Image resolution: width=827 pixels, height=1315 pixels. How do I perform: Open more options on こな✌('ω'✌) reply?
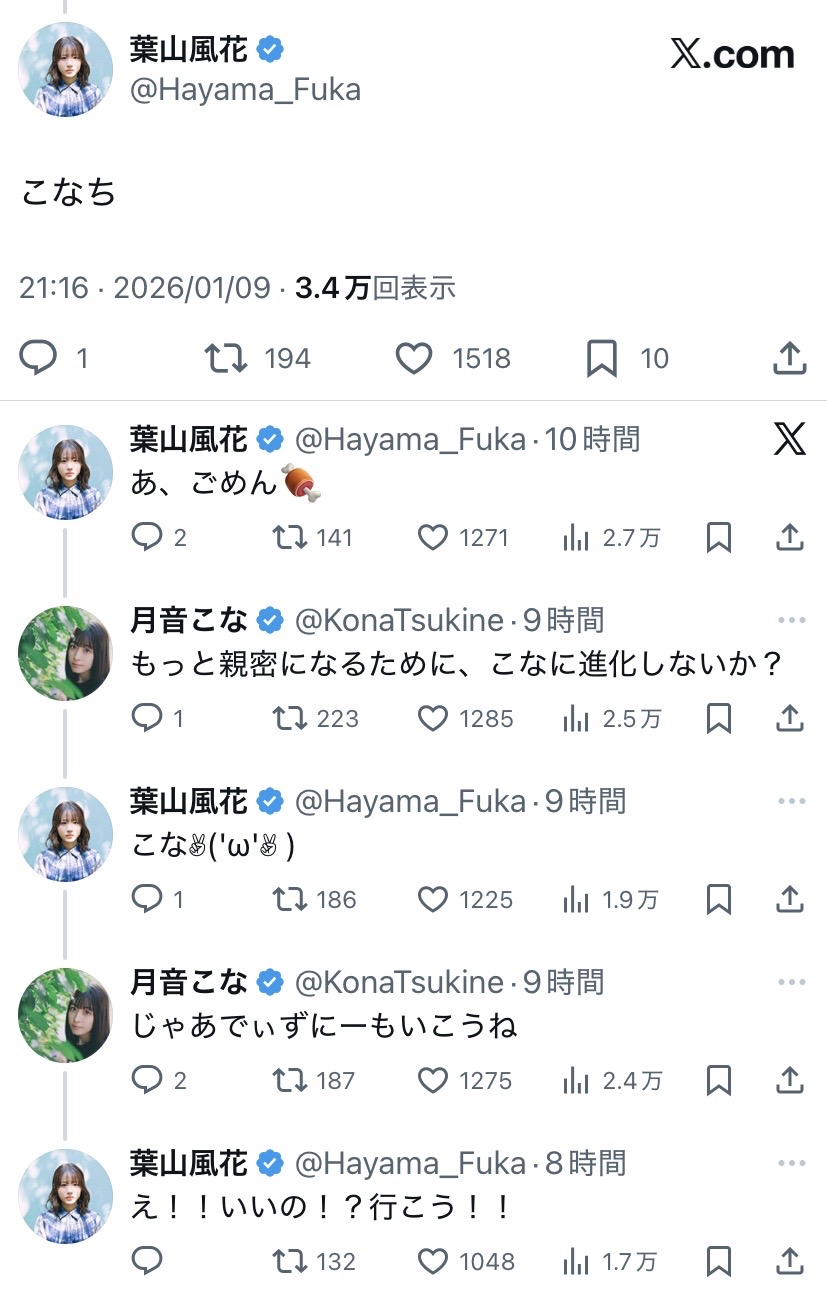[x=791, y=802]
